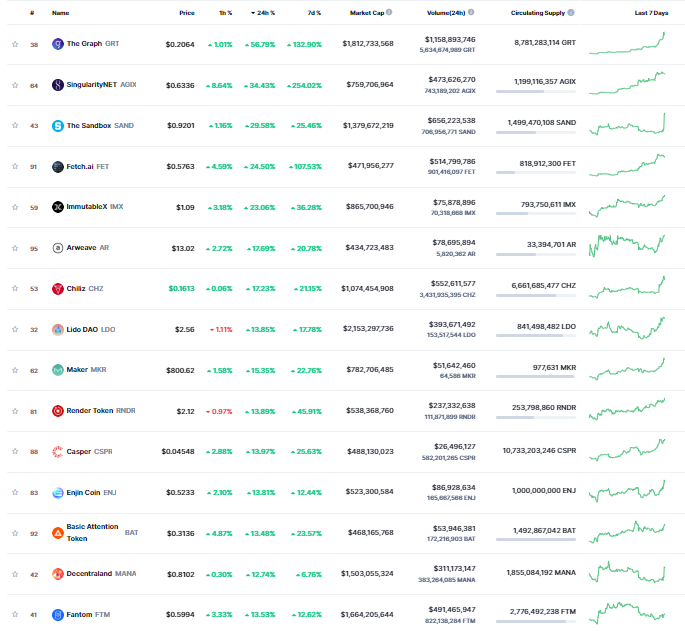Add Basic Attention Token to watchlist star
685x631 pixels.
(15, 533)
